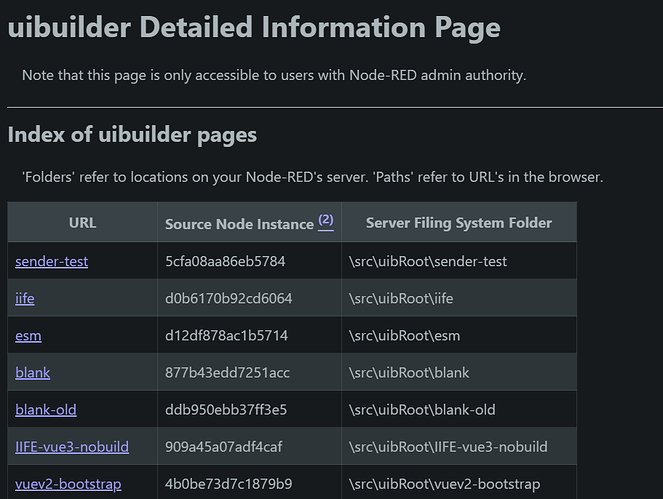Go to the blank-old page link
This screenshot has width=663, height=499.
point(46,409)
